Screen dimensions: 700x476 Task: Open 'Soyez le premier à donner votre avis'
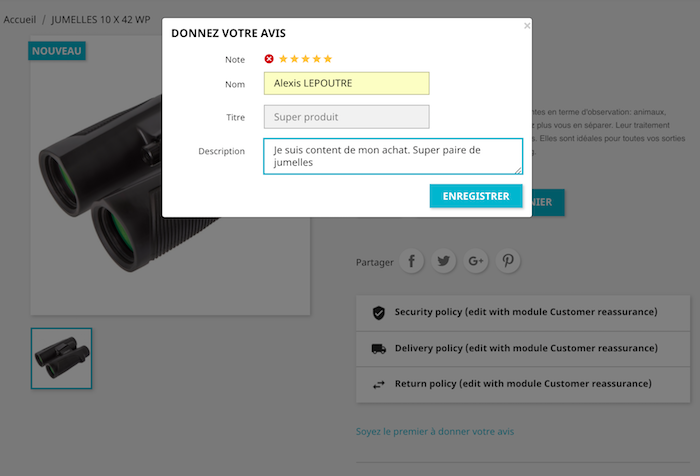435,431
